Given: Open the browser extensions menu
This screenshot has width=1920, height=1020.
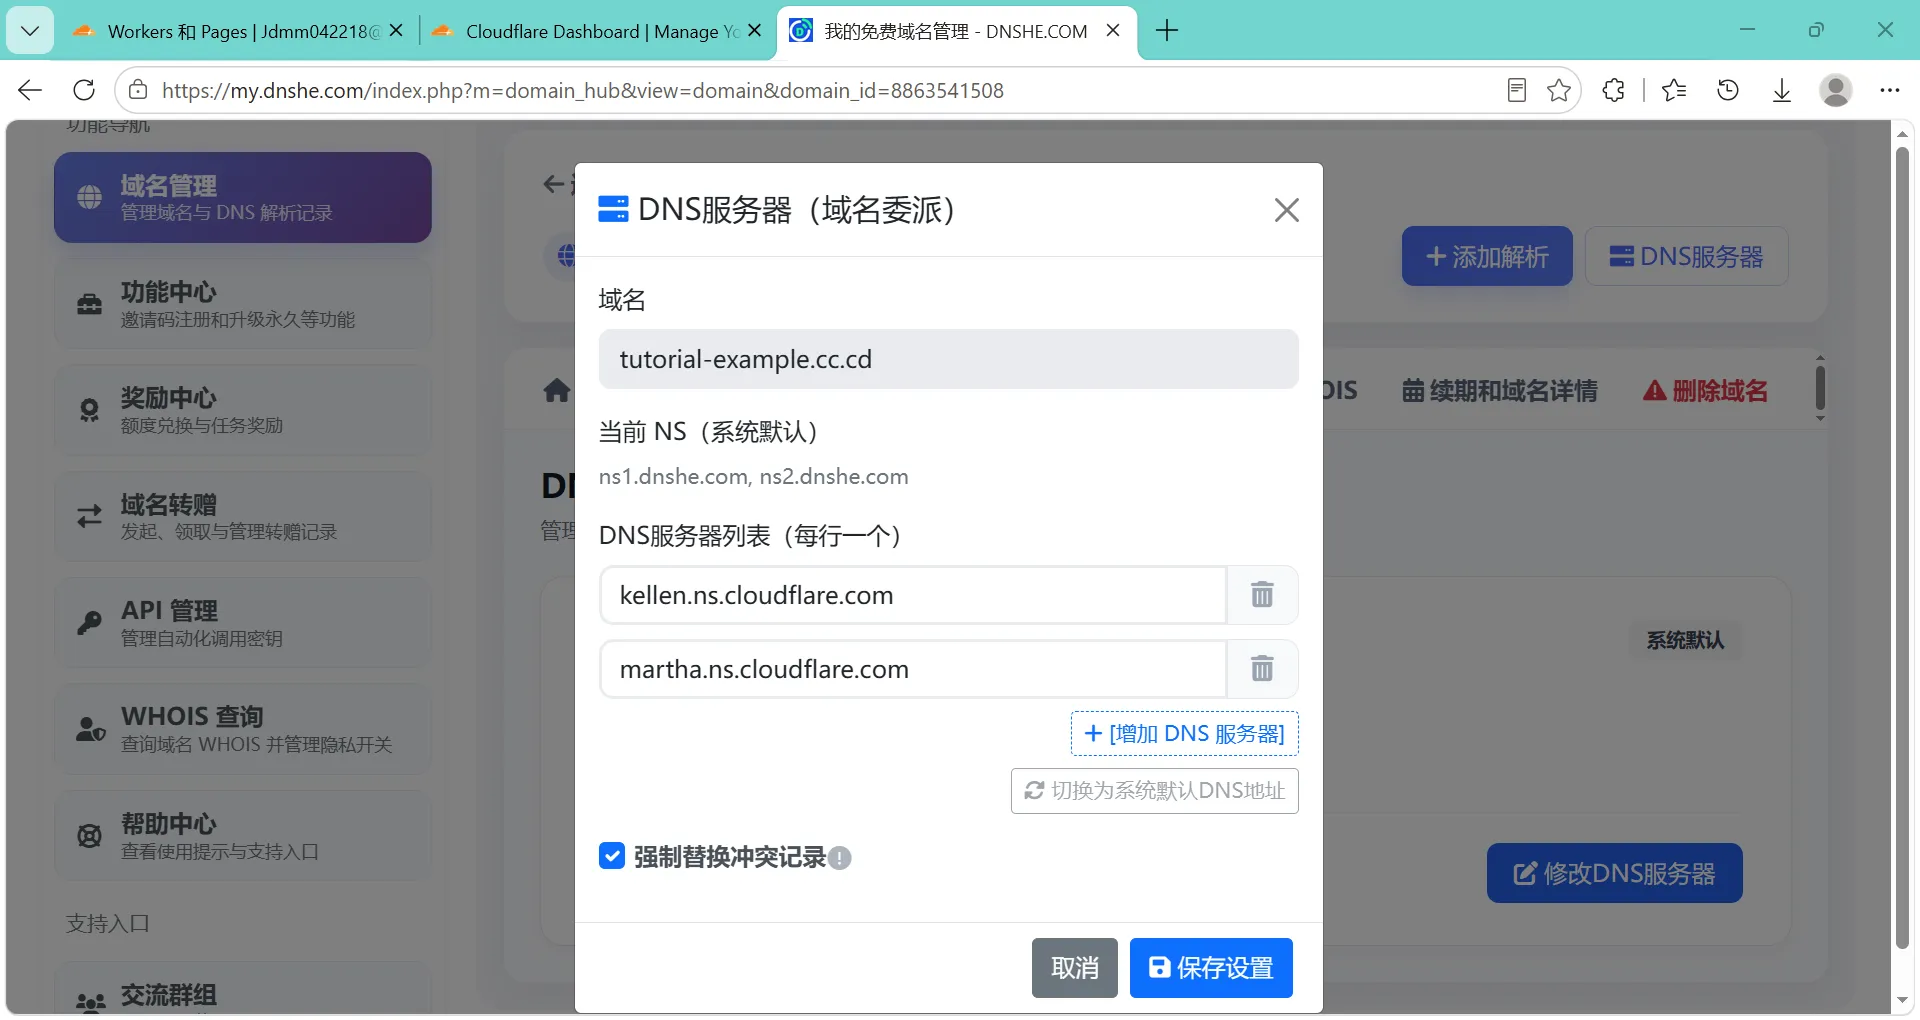Looking at the screenshot, I should (1613, 90).
